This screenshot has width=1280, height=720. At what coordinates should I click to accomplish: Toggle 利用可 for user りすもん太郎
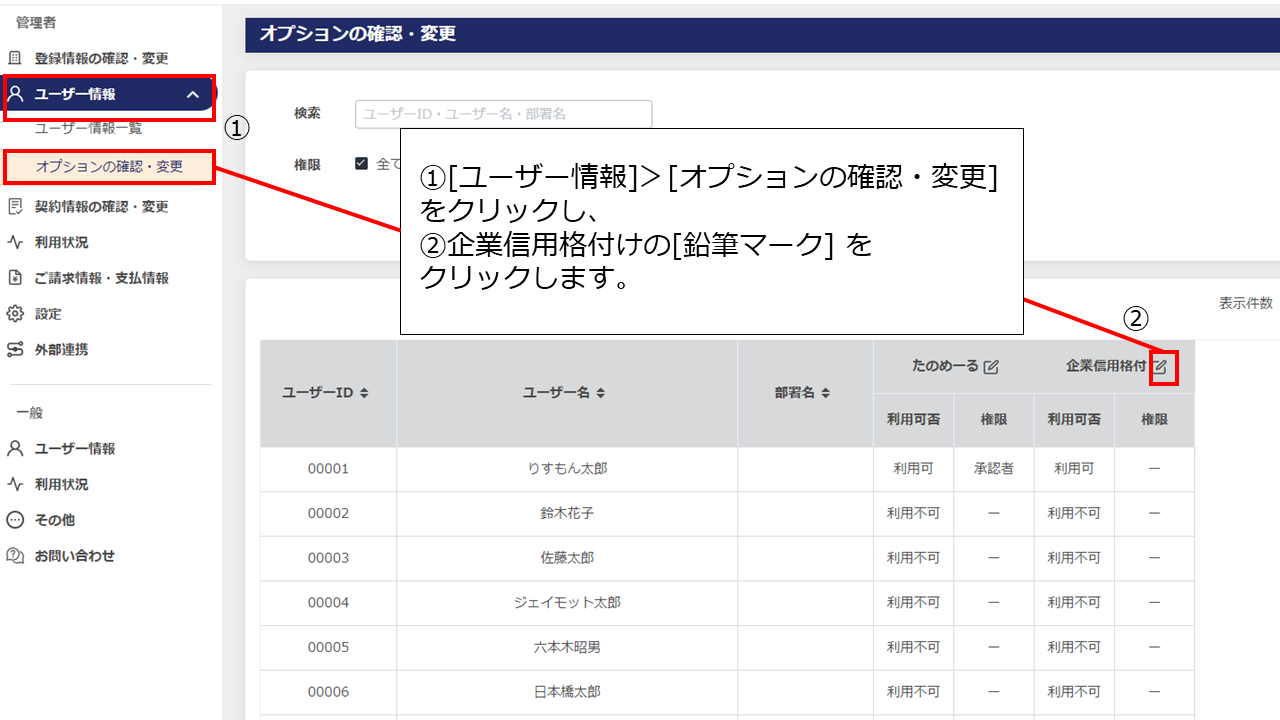coord(913,468)
